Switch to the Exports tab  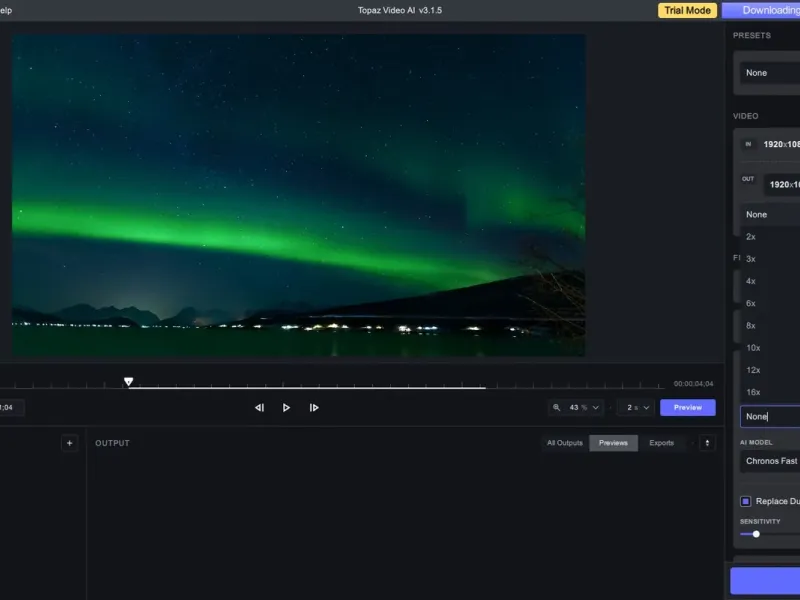661,443
